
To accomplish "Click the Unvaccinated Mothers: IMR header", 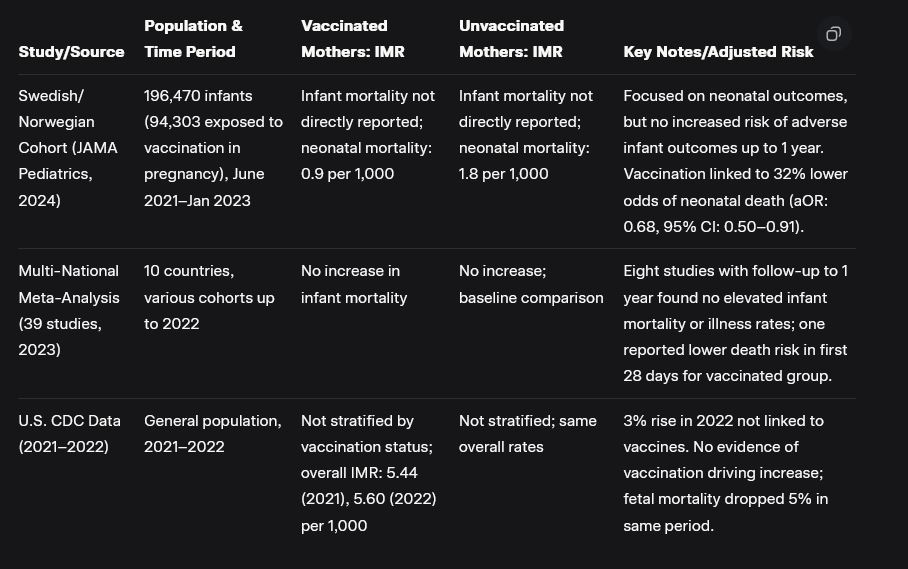I will click(x=511, y=39).
